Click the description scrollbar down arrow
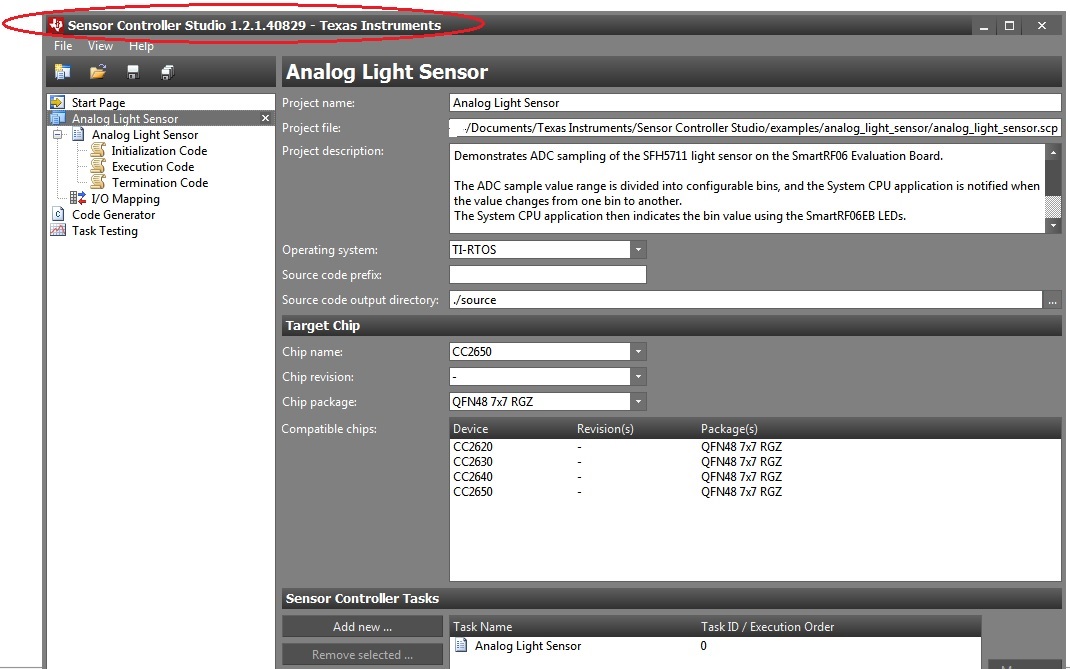The image size is (1070, 669). 1053,225
